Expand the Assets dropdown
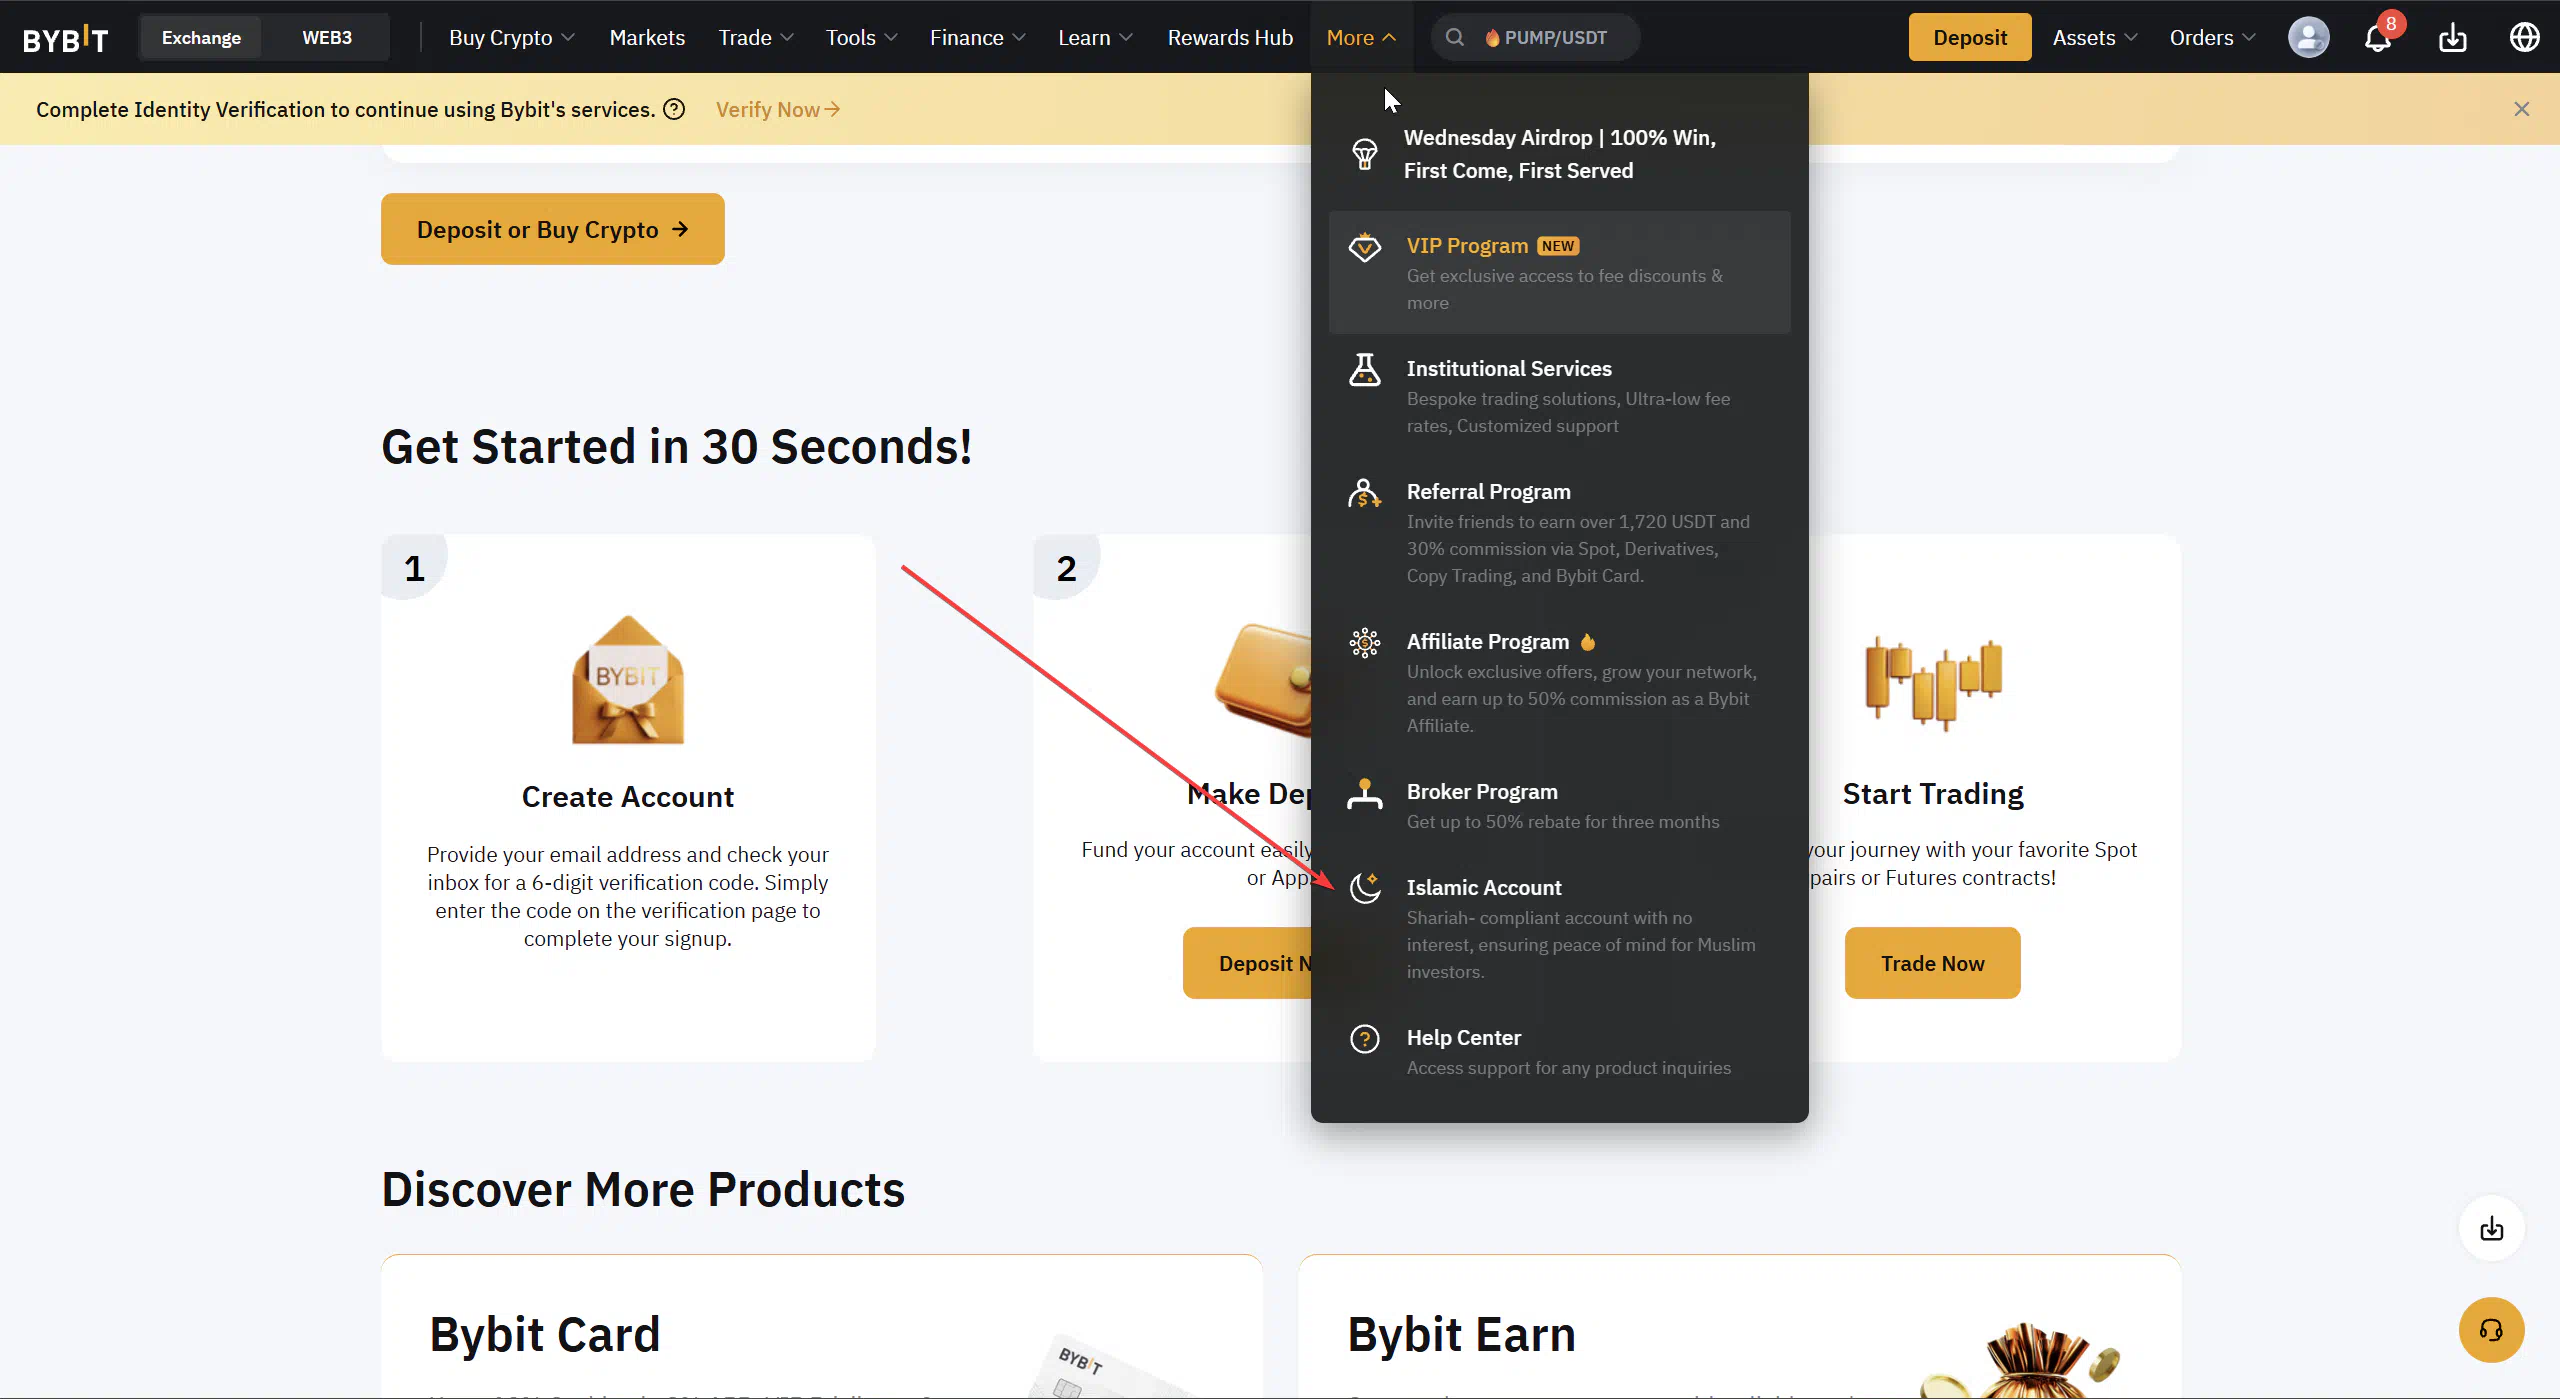This screenshot has height=1399, width=2560. tap(2094, 38)
